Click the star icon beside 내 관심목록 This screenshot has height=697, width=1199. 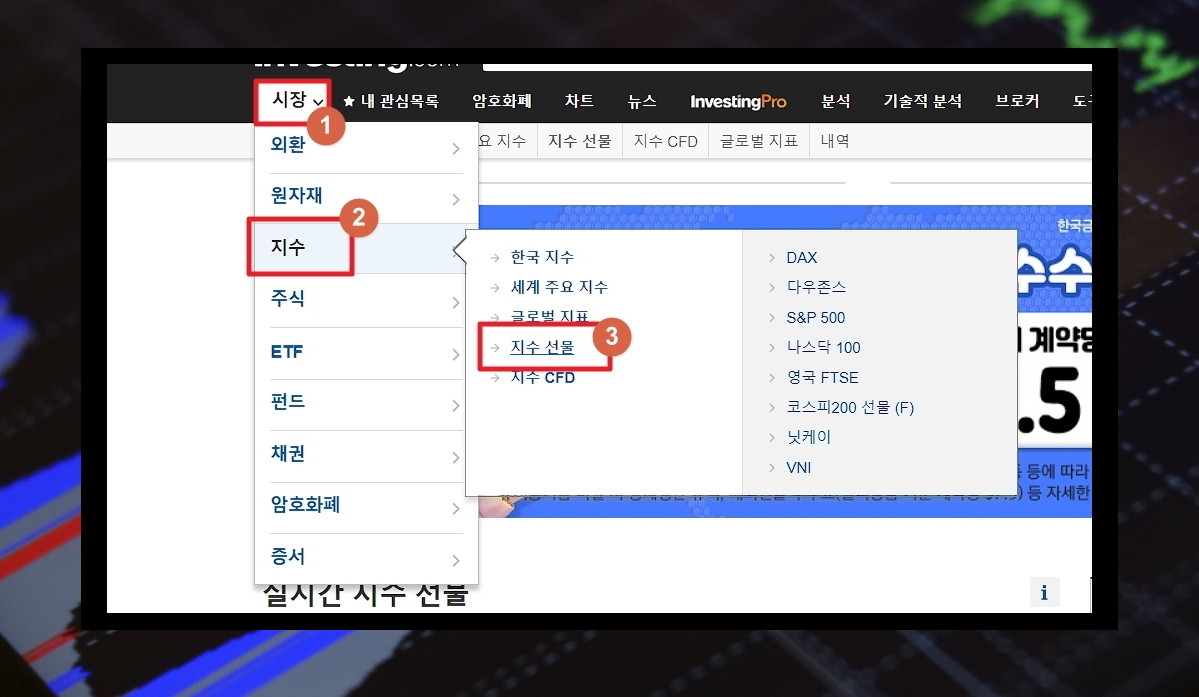point(349,101)
